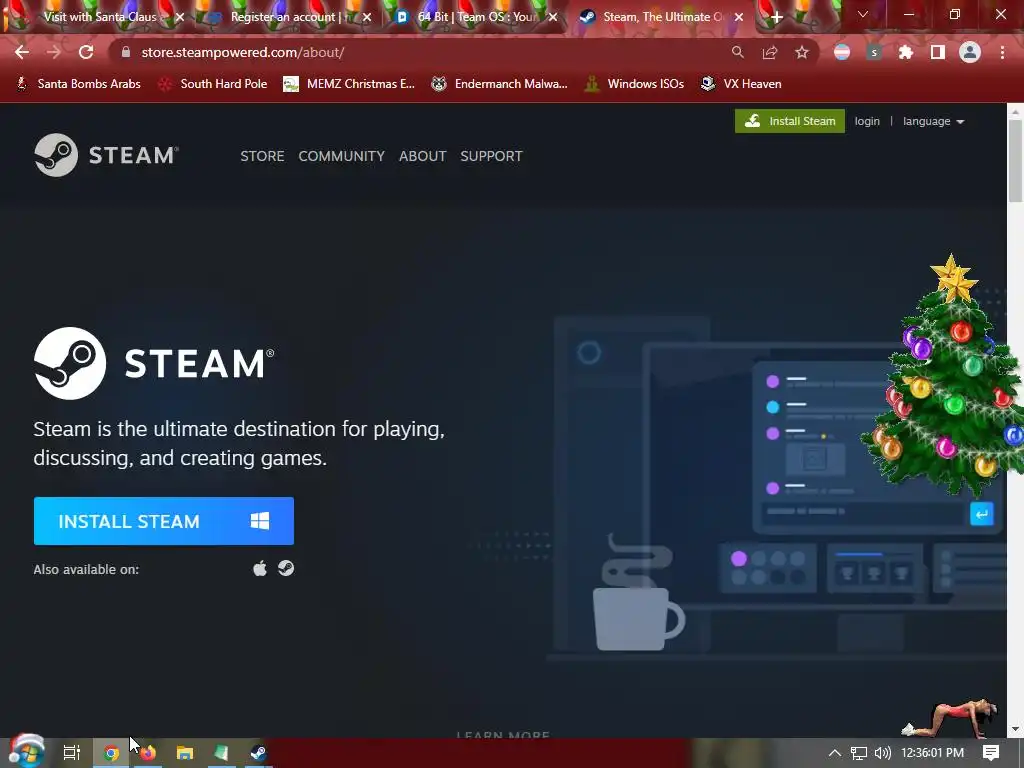Open South Hard Pole bookmark
1024x768 pixels.
tap(213, 84)
